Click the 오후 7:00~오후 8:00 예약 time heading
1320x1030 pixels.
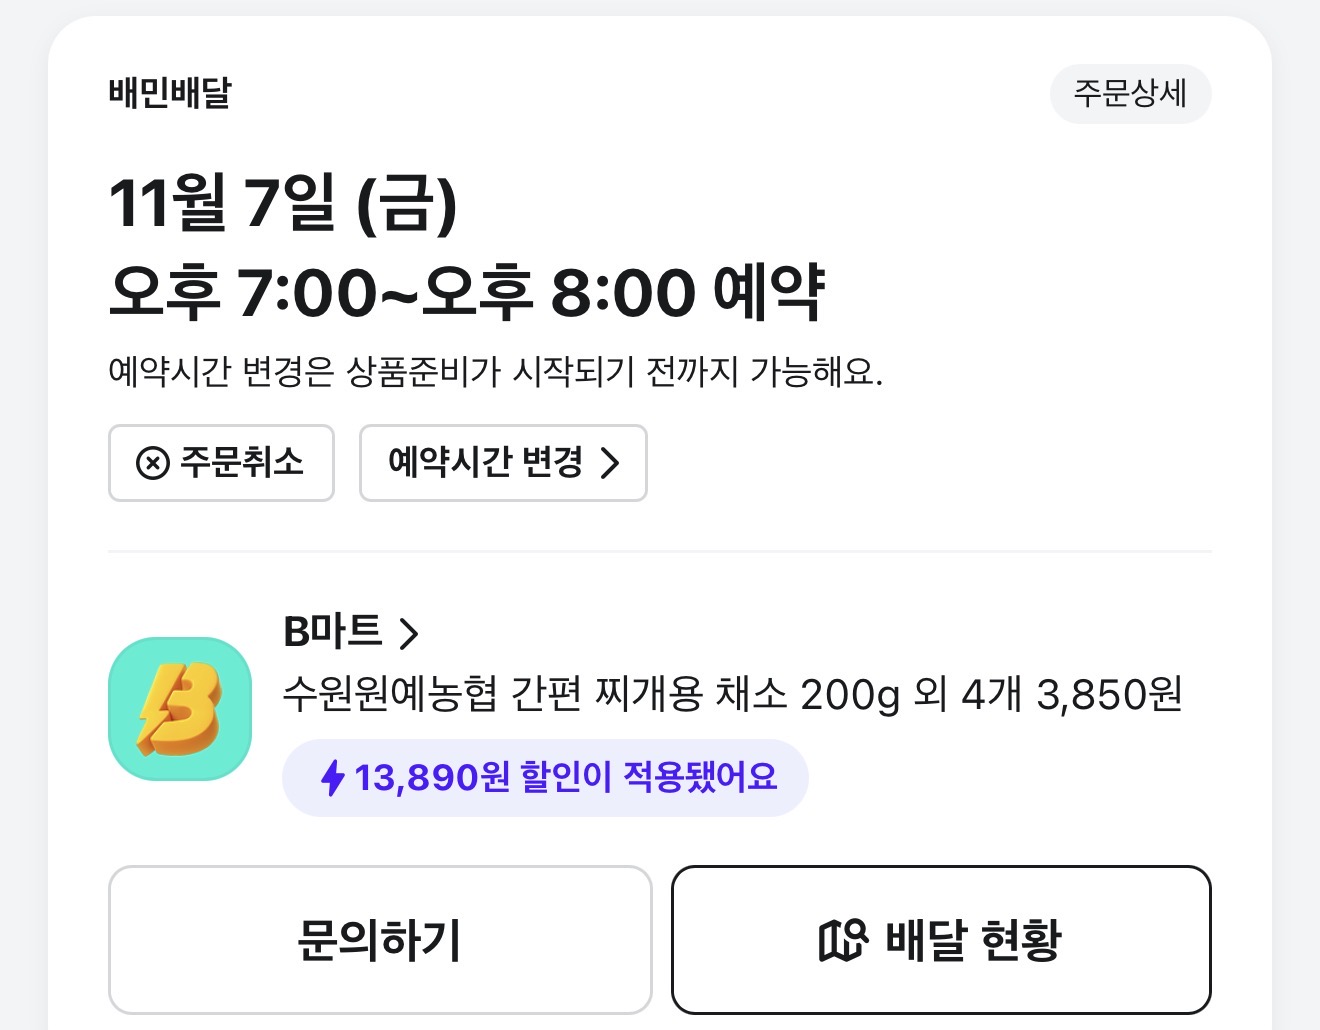466,292
